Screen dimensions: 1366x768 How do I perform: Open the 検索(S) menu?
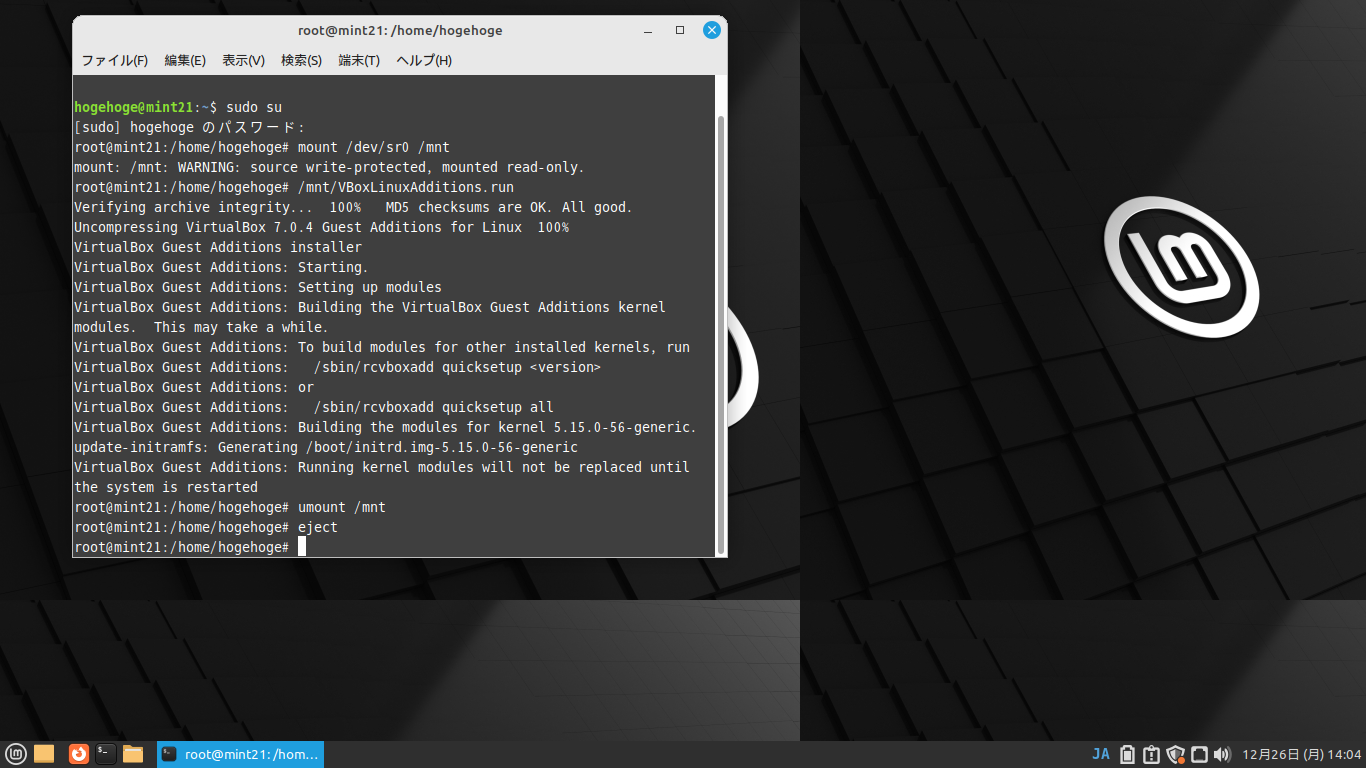tap(301, 60)
